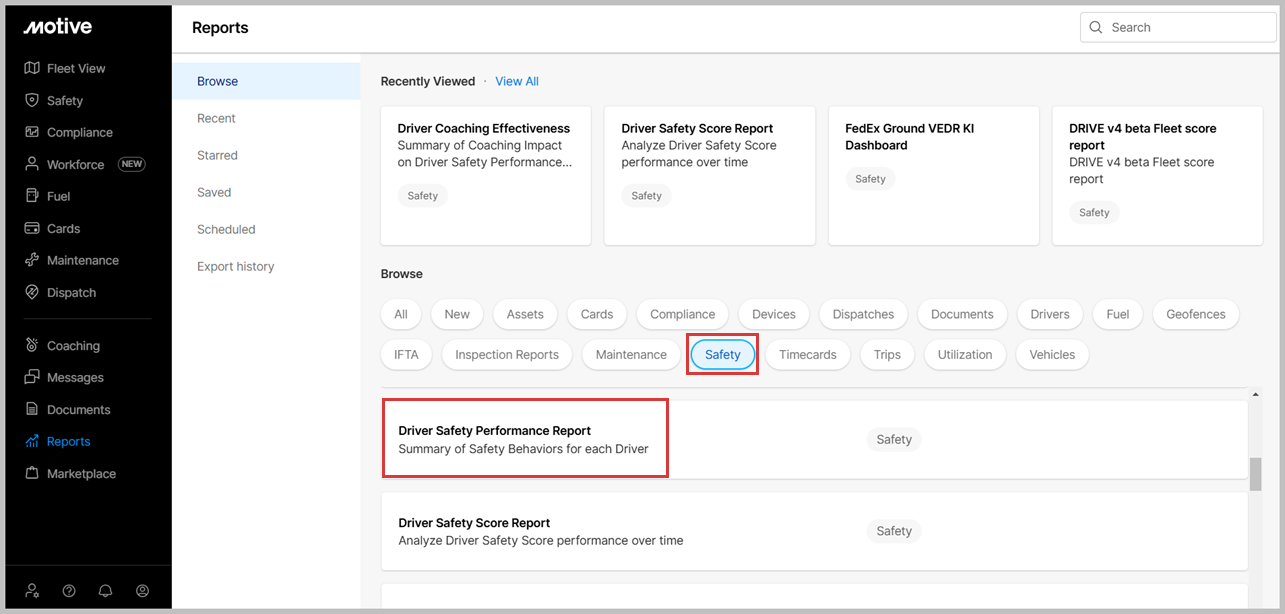
Task: Open Driver Safety Score Report list row
Action: 814,531
